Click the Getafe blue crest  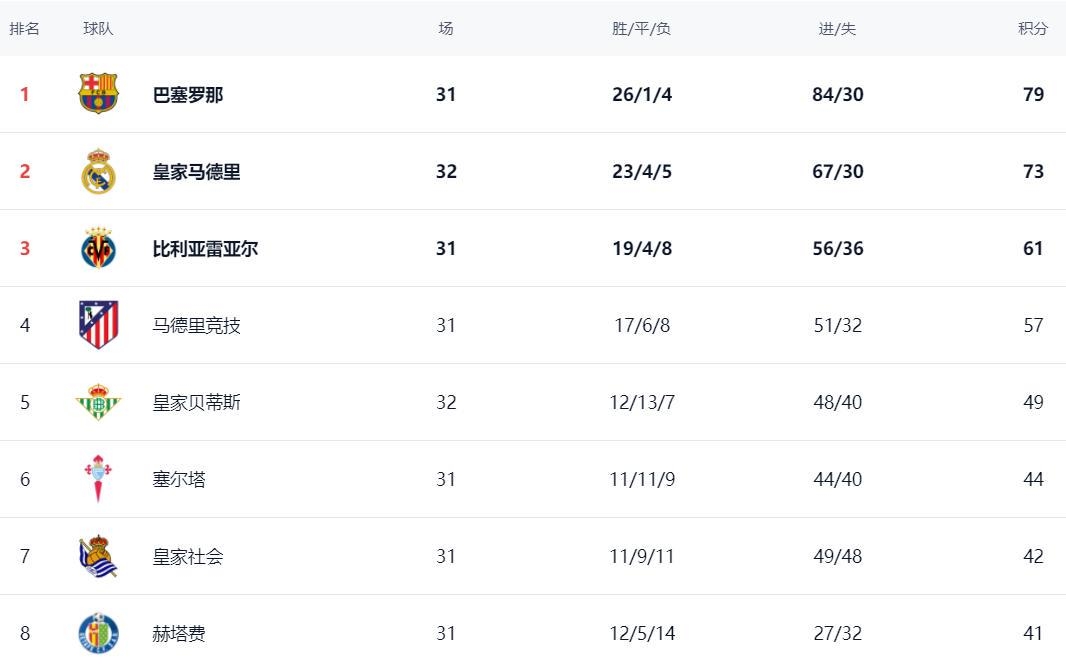click(x=98, y=632)
